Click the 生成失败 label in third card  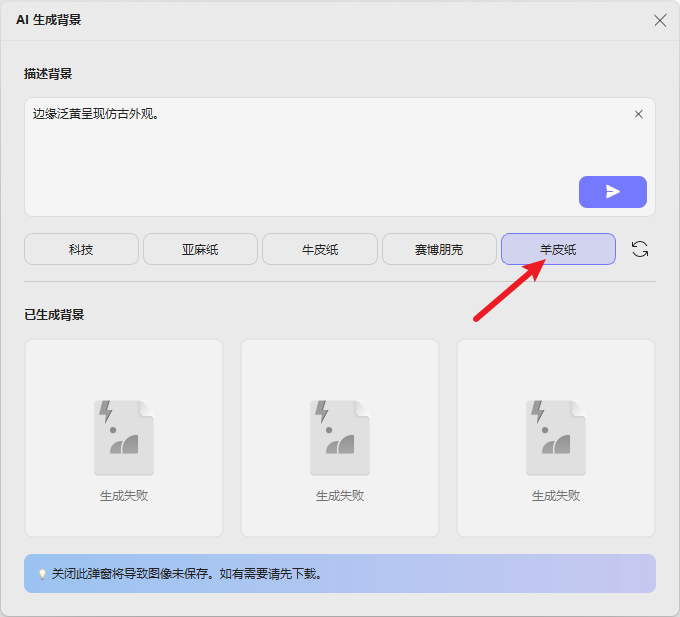pos(556,495)
